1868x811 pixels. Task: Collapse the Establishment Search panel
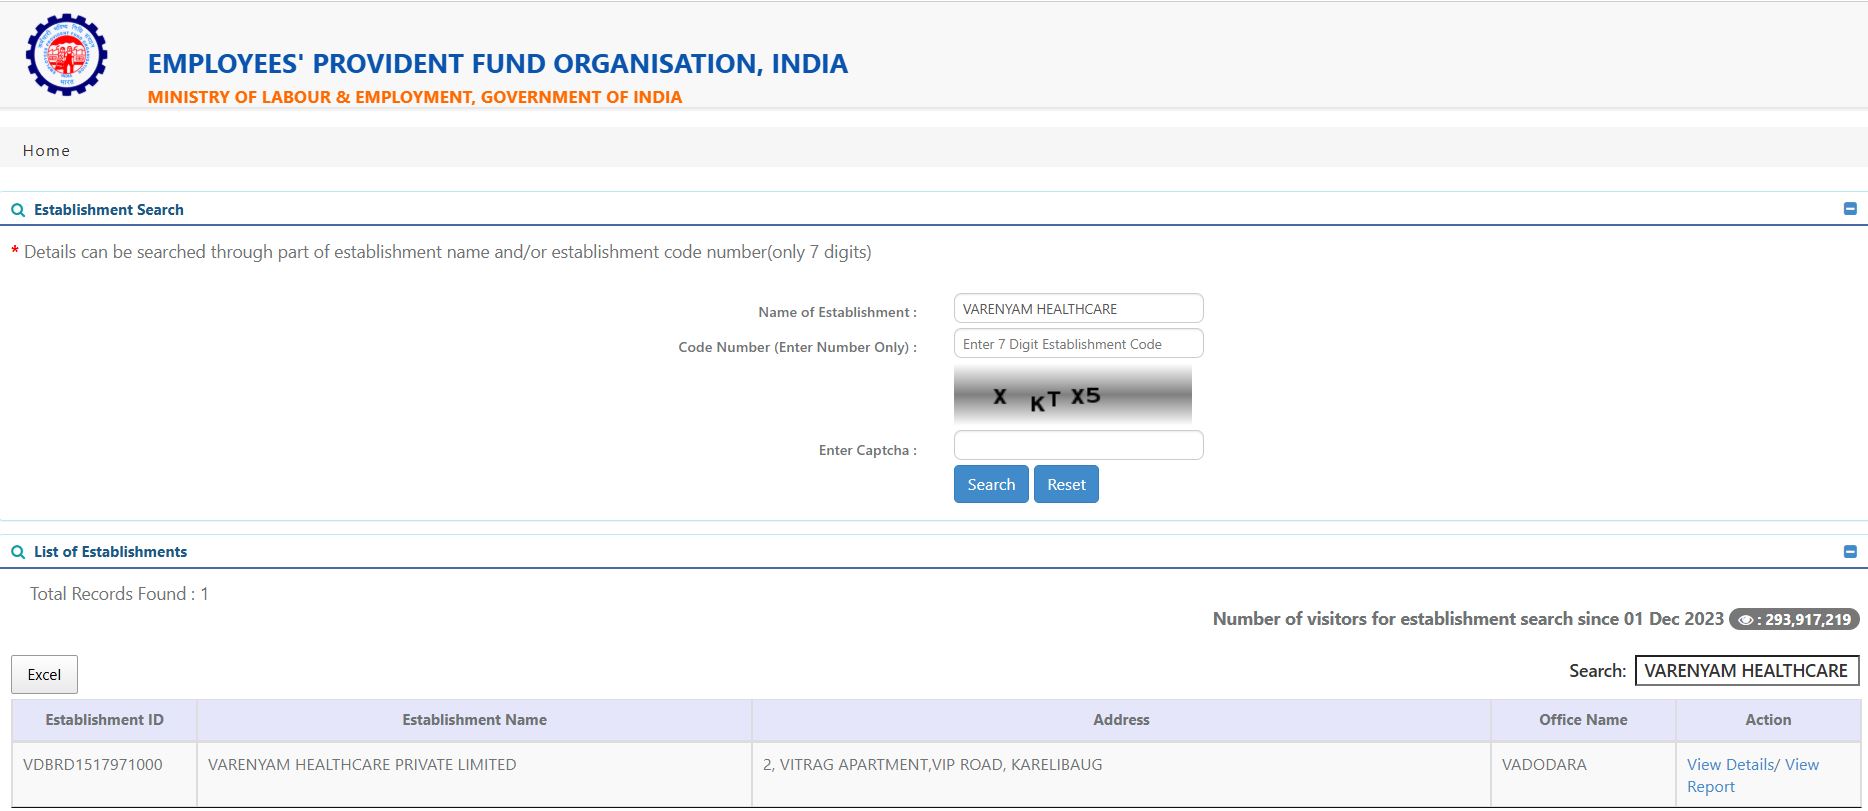[x=1849, y=209]
